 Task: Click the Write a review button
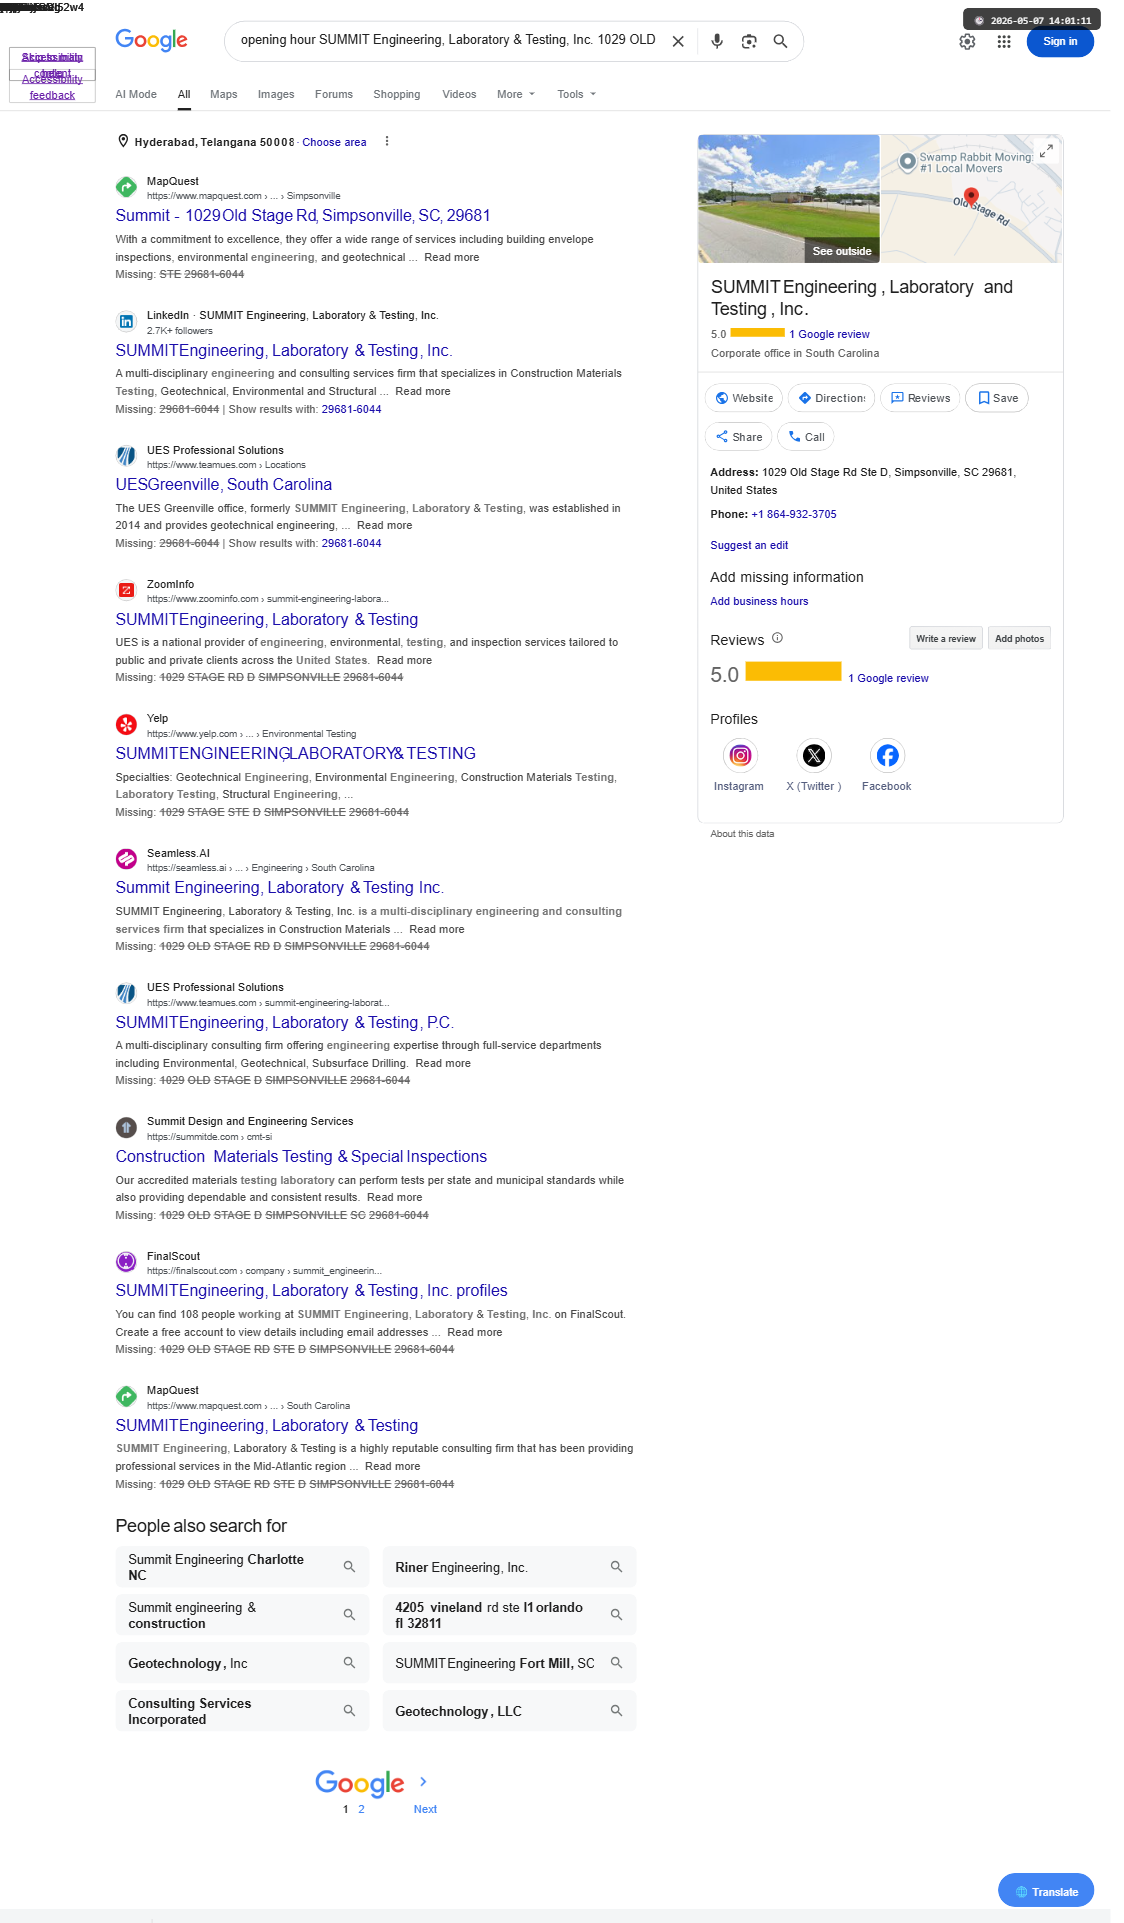946,638
